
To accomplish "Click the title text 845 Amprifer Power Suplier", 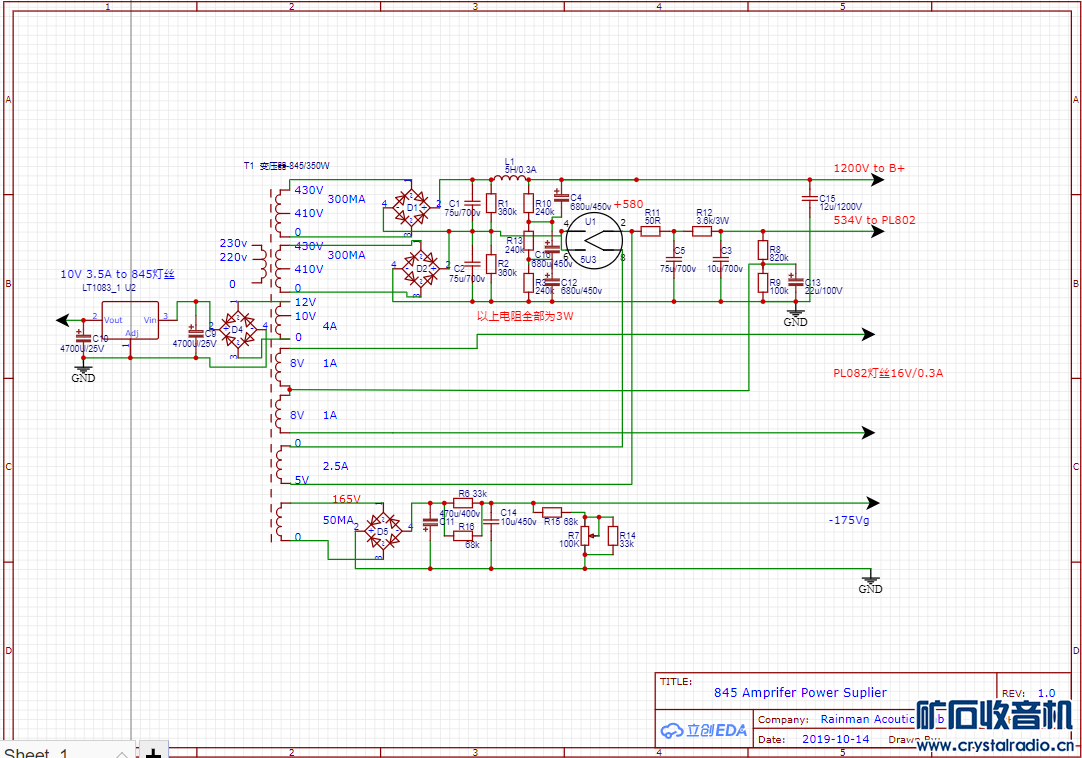I will (800, 692).
